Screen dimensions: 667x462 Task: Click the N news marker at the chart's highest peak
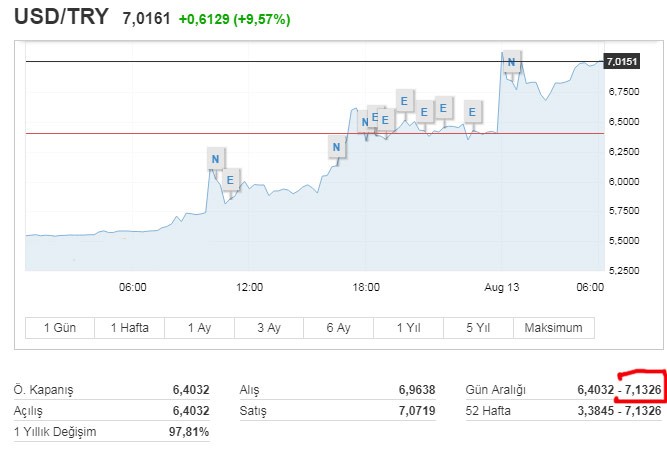(512, 62)
